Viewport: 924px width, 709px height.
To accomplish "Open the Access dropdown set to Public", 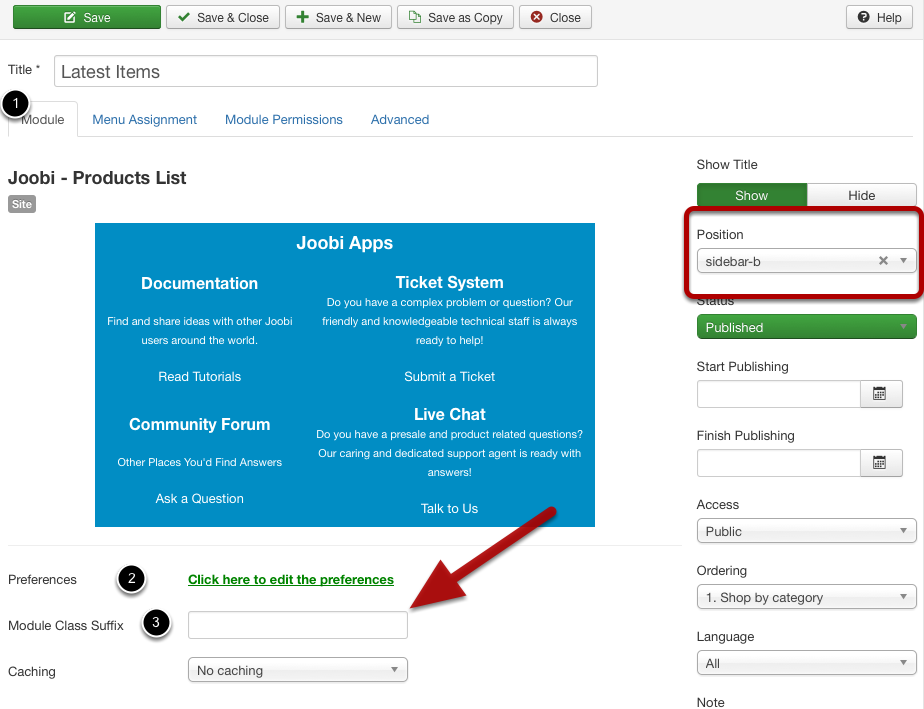I will point(807,531).
